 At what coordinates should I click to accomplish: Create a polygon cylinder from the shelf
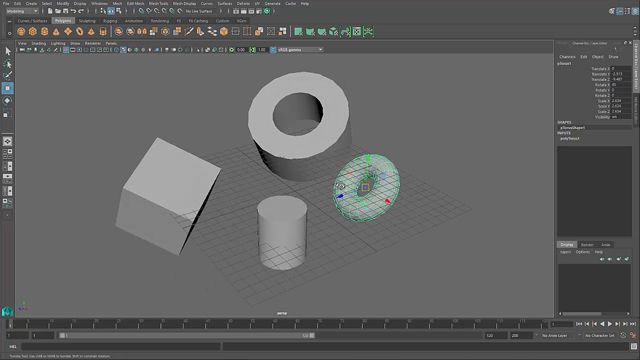tap(44, 31)
